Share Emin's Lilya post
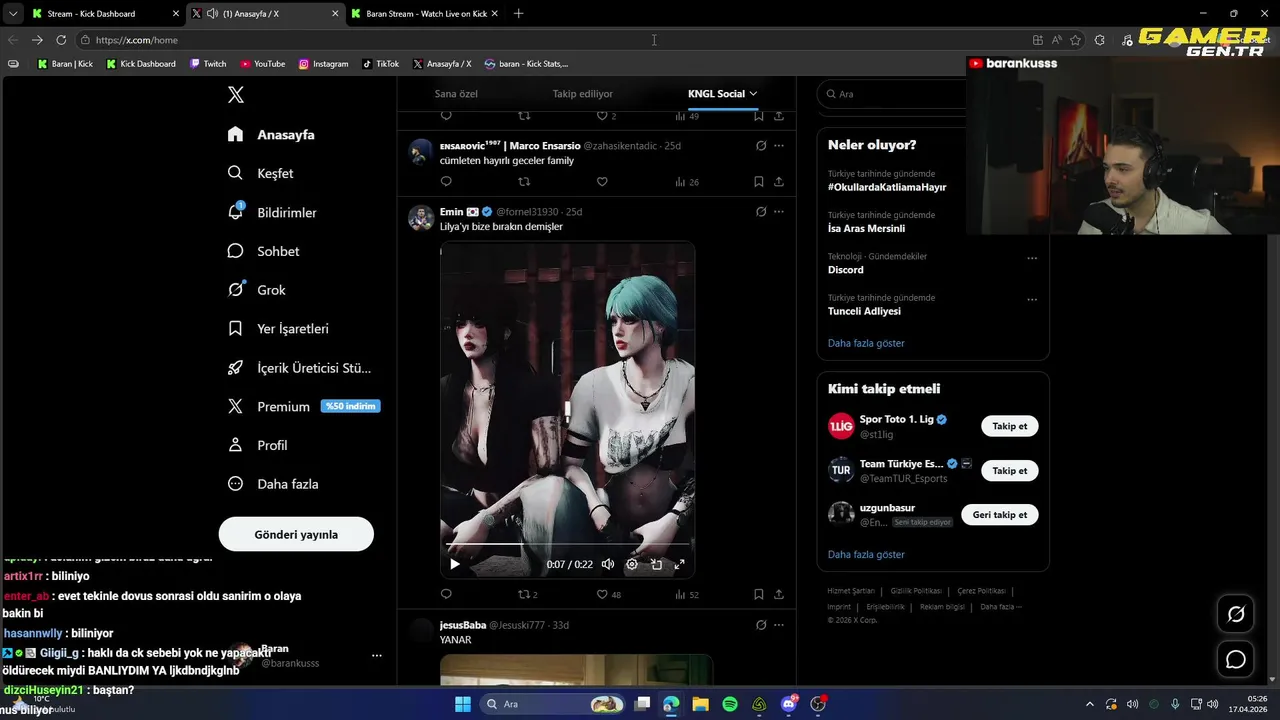The height and width of the screenshot is (720, 1280). coord(779,594)
